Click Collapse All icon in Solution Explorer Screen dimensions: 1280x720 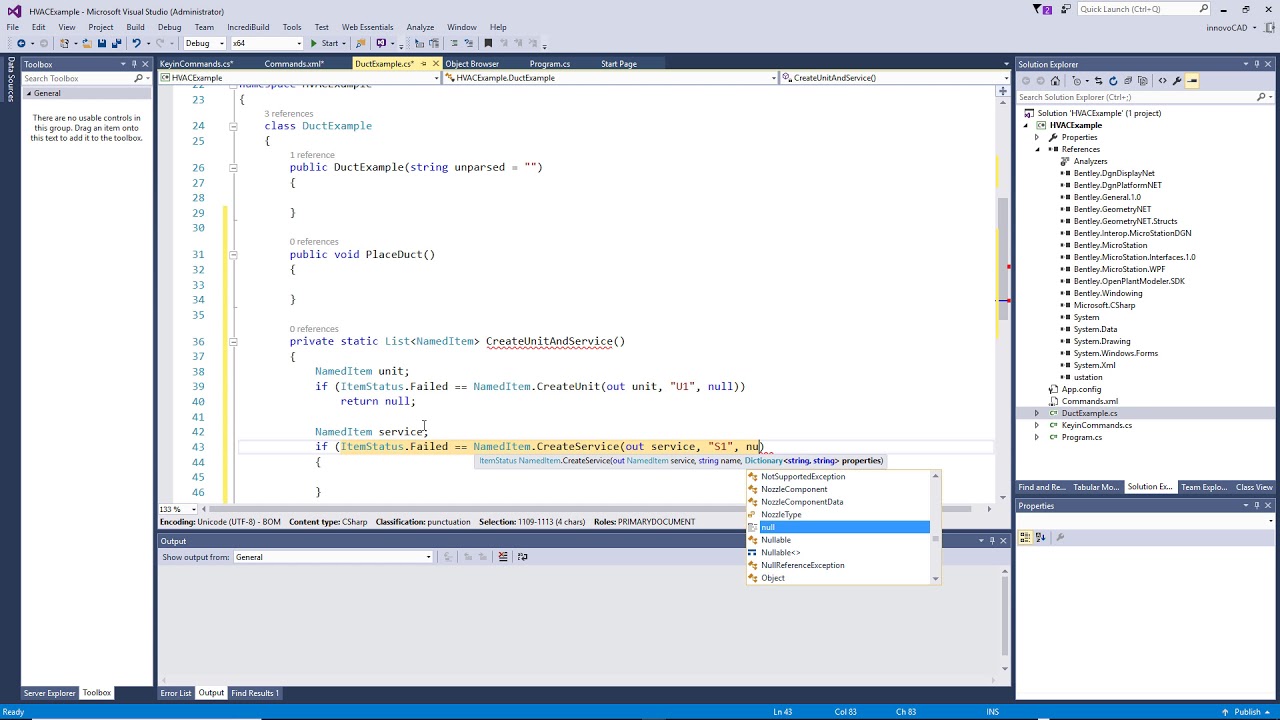click(1128, 81)
